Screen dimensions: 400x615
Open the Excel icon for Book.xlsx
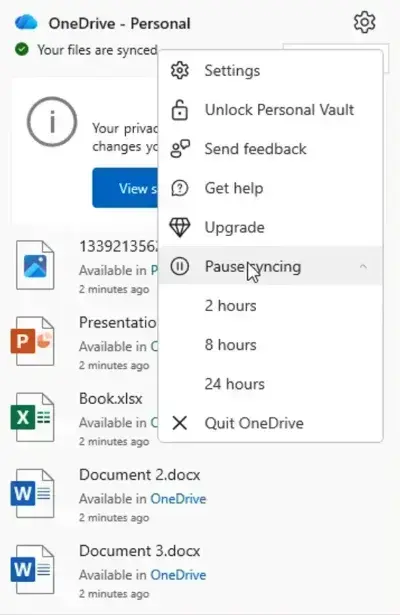[32, 417]
